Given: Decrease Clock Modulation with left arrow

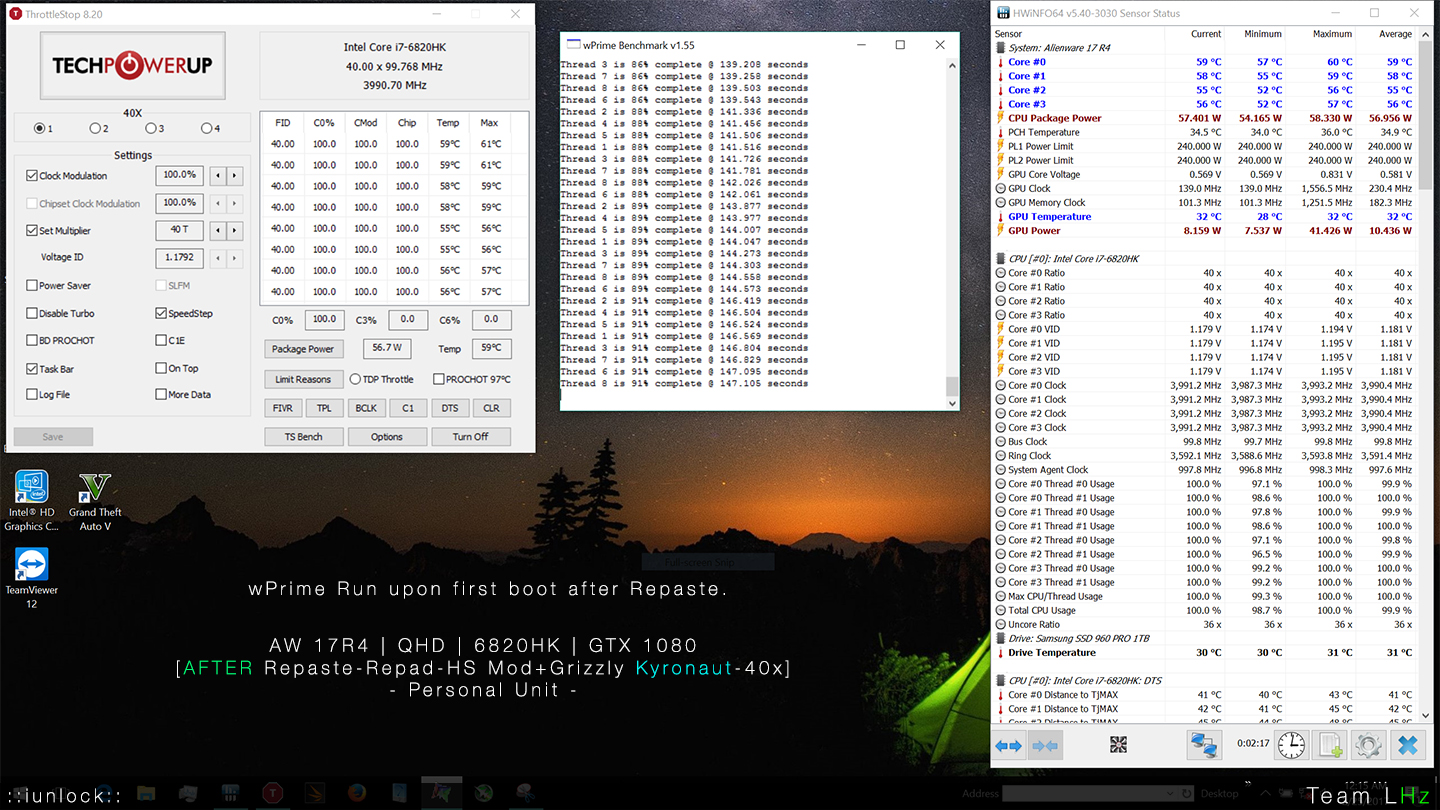Looking at the screenshot, I should coord(218,176).
